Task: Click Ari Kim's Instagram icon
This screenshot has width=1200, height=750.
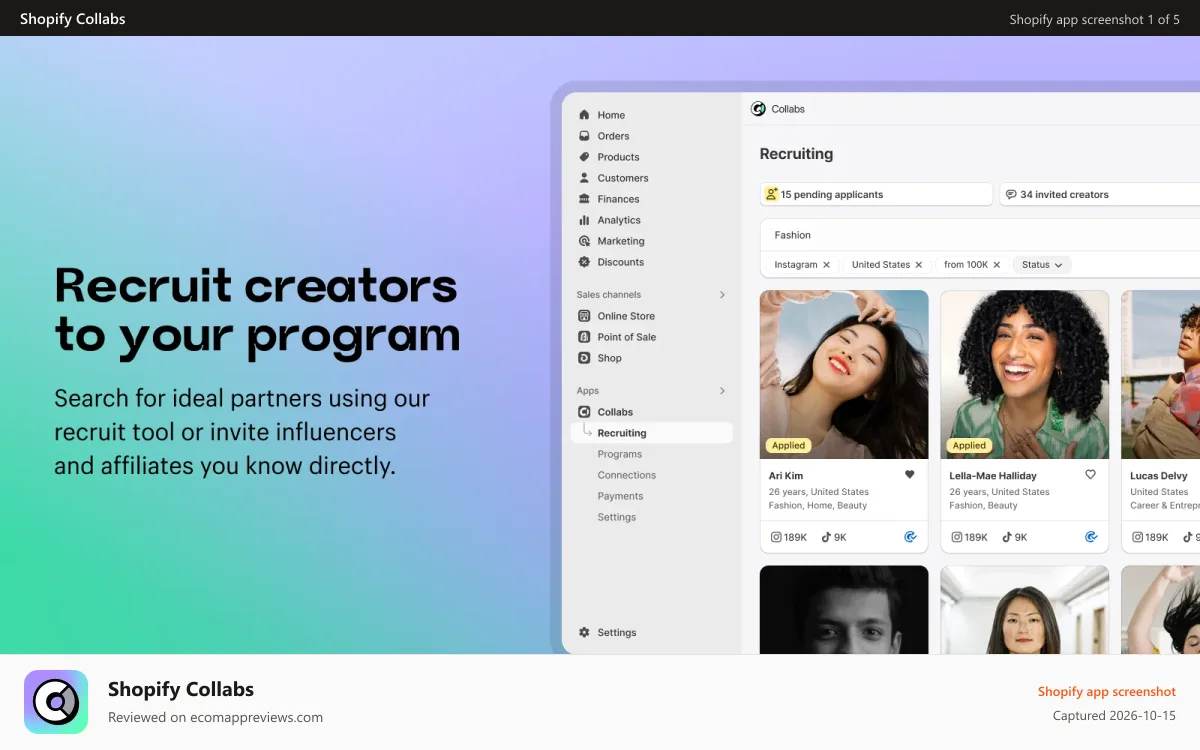Action: [x=776, y=537]
